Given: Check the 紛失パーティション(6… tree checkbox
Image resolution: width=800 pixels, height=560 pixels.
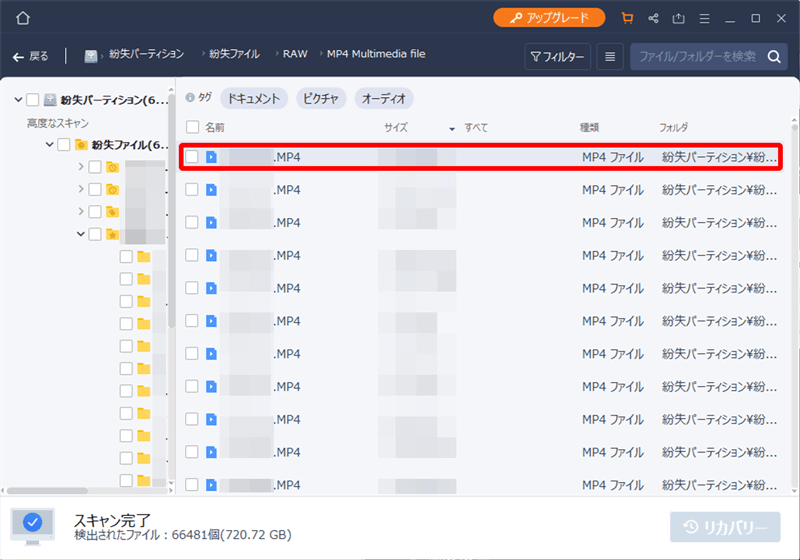Looking at the screenshot, I should [33, 99].
